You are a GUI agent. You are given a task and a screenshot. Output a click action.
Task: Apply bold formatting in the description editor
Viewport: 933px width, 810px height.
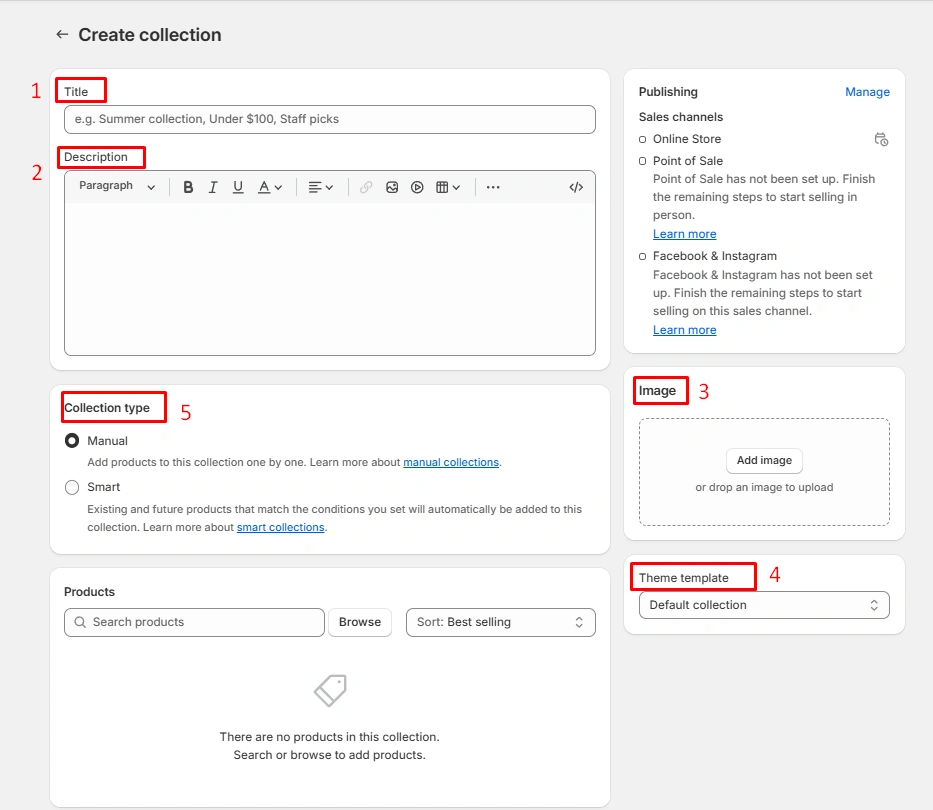click(x=188, y=186)
